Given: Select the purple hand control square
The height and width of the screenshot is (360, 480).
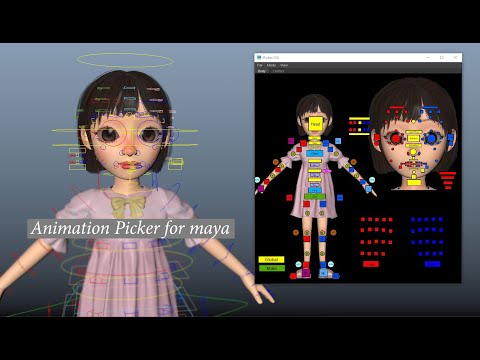Looking at the screenshot, I should 261,188.
